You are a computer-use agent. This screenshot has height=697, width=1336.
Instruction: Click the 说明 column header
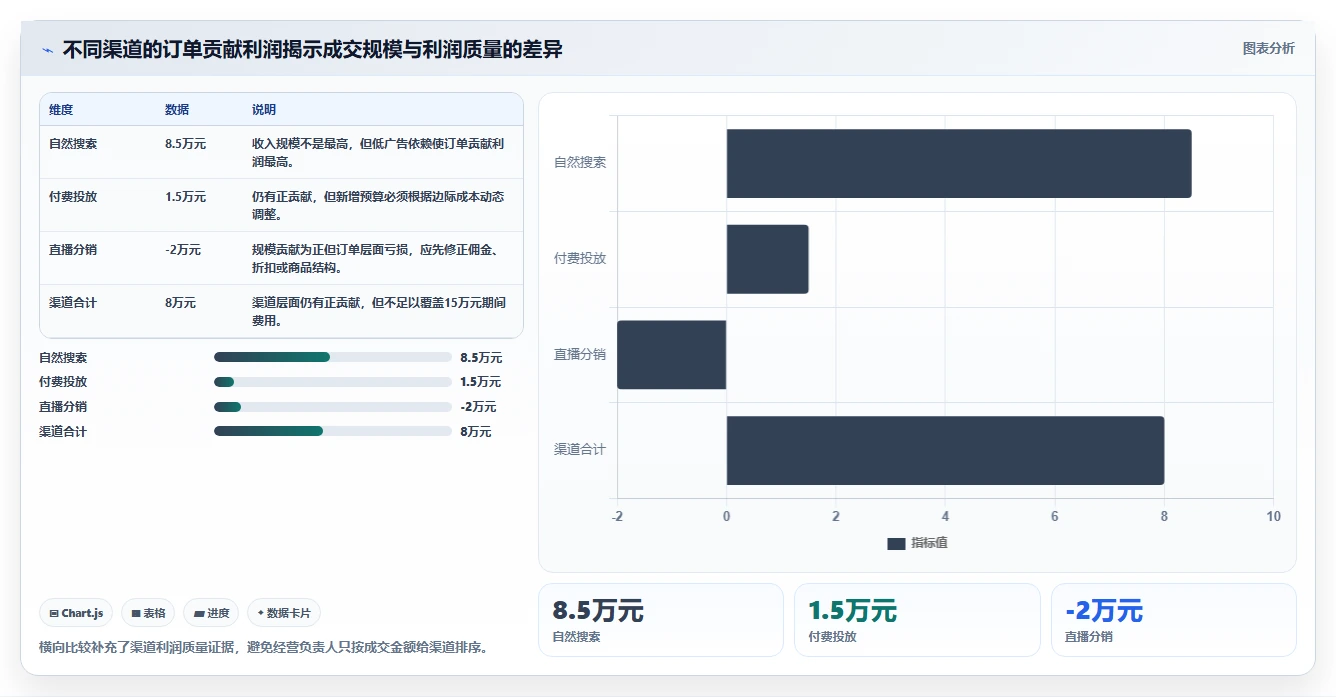coord(264,110)
